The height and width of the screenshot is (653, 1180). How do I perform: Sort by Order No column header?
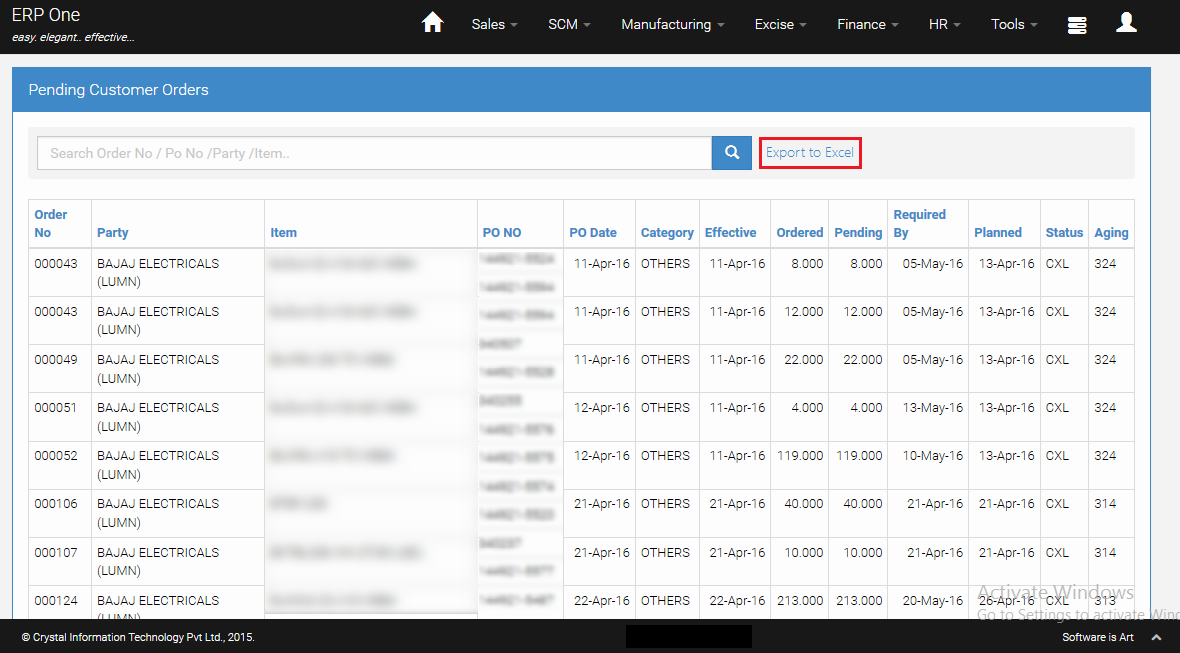pos(50,223)
